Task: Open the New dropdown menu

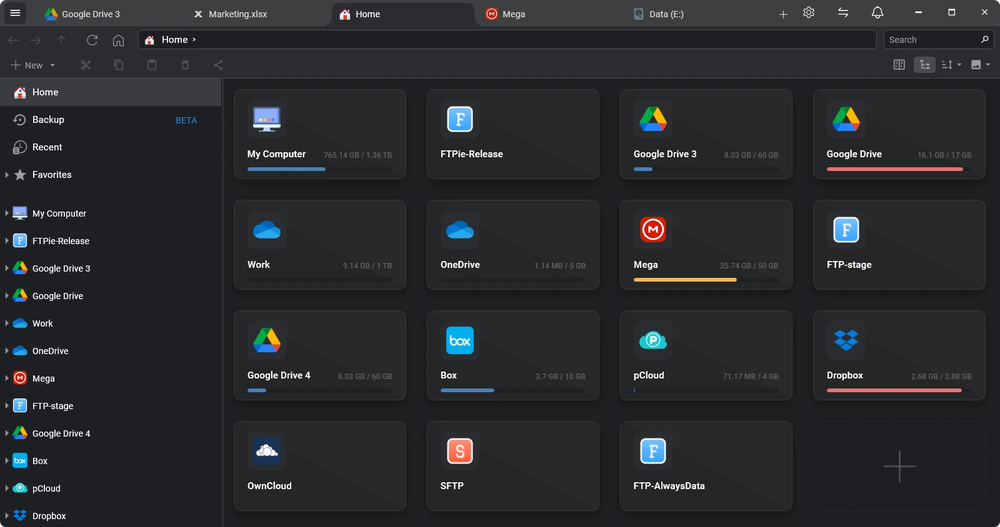Action: pyautogui.click(x=33, y=65)
